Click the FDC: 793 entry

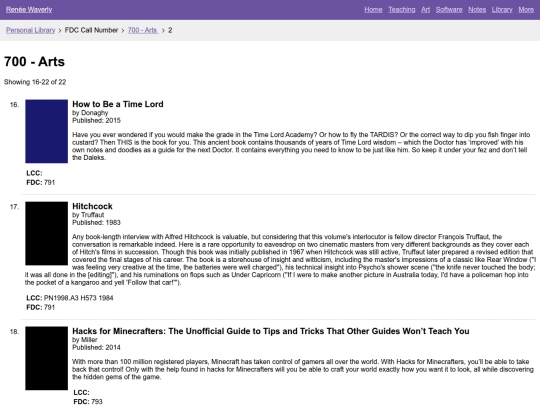pos(88,402)
